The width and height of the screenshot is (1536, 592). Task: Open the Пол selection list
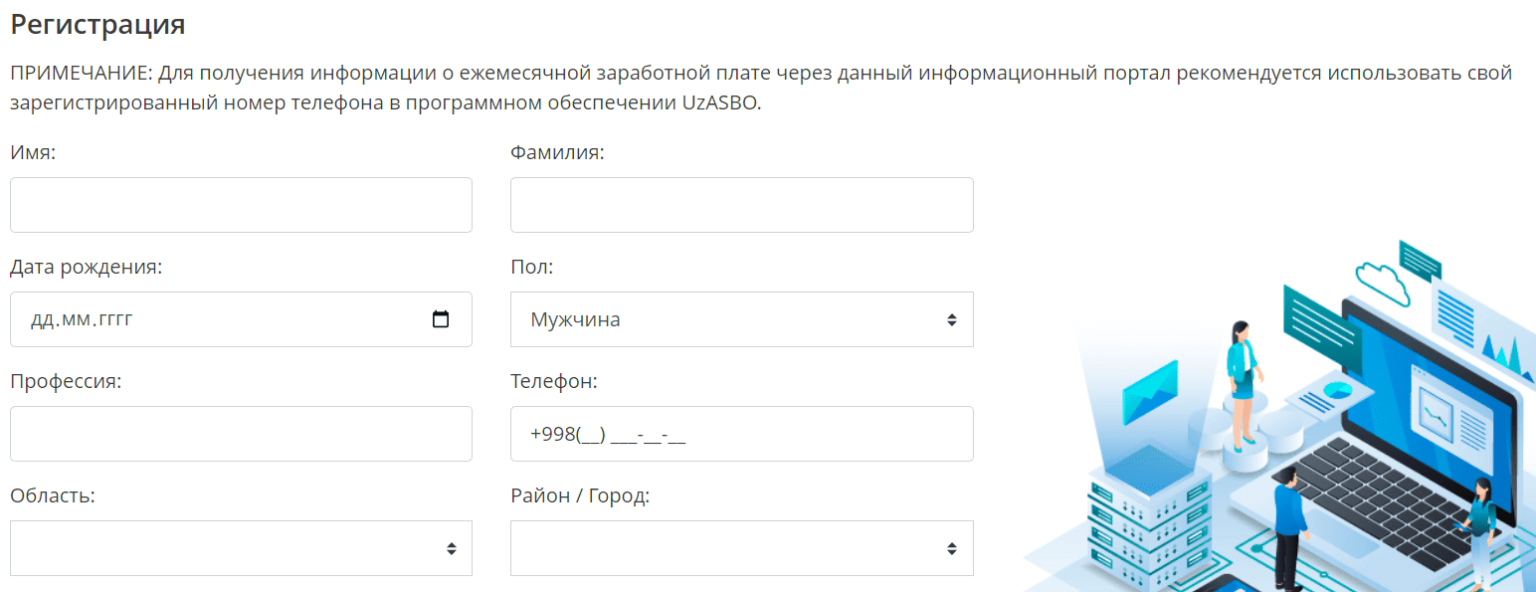click(x=740, y=319)
